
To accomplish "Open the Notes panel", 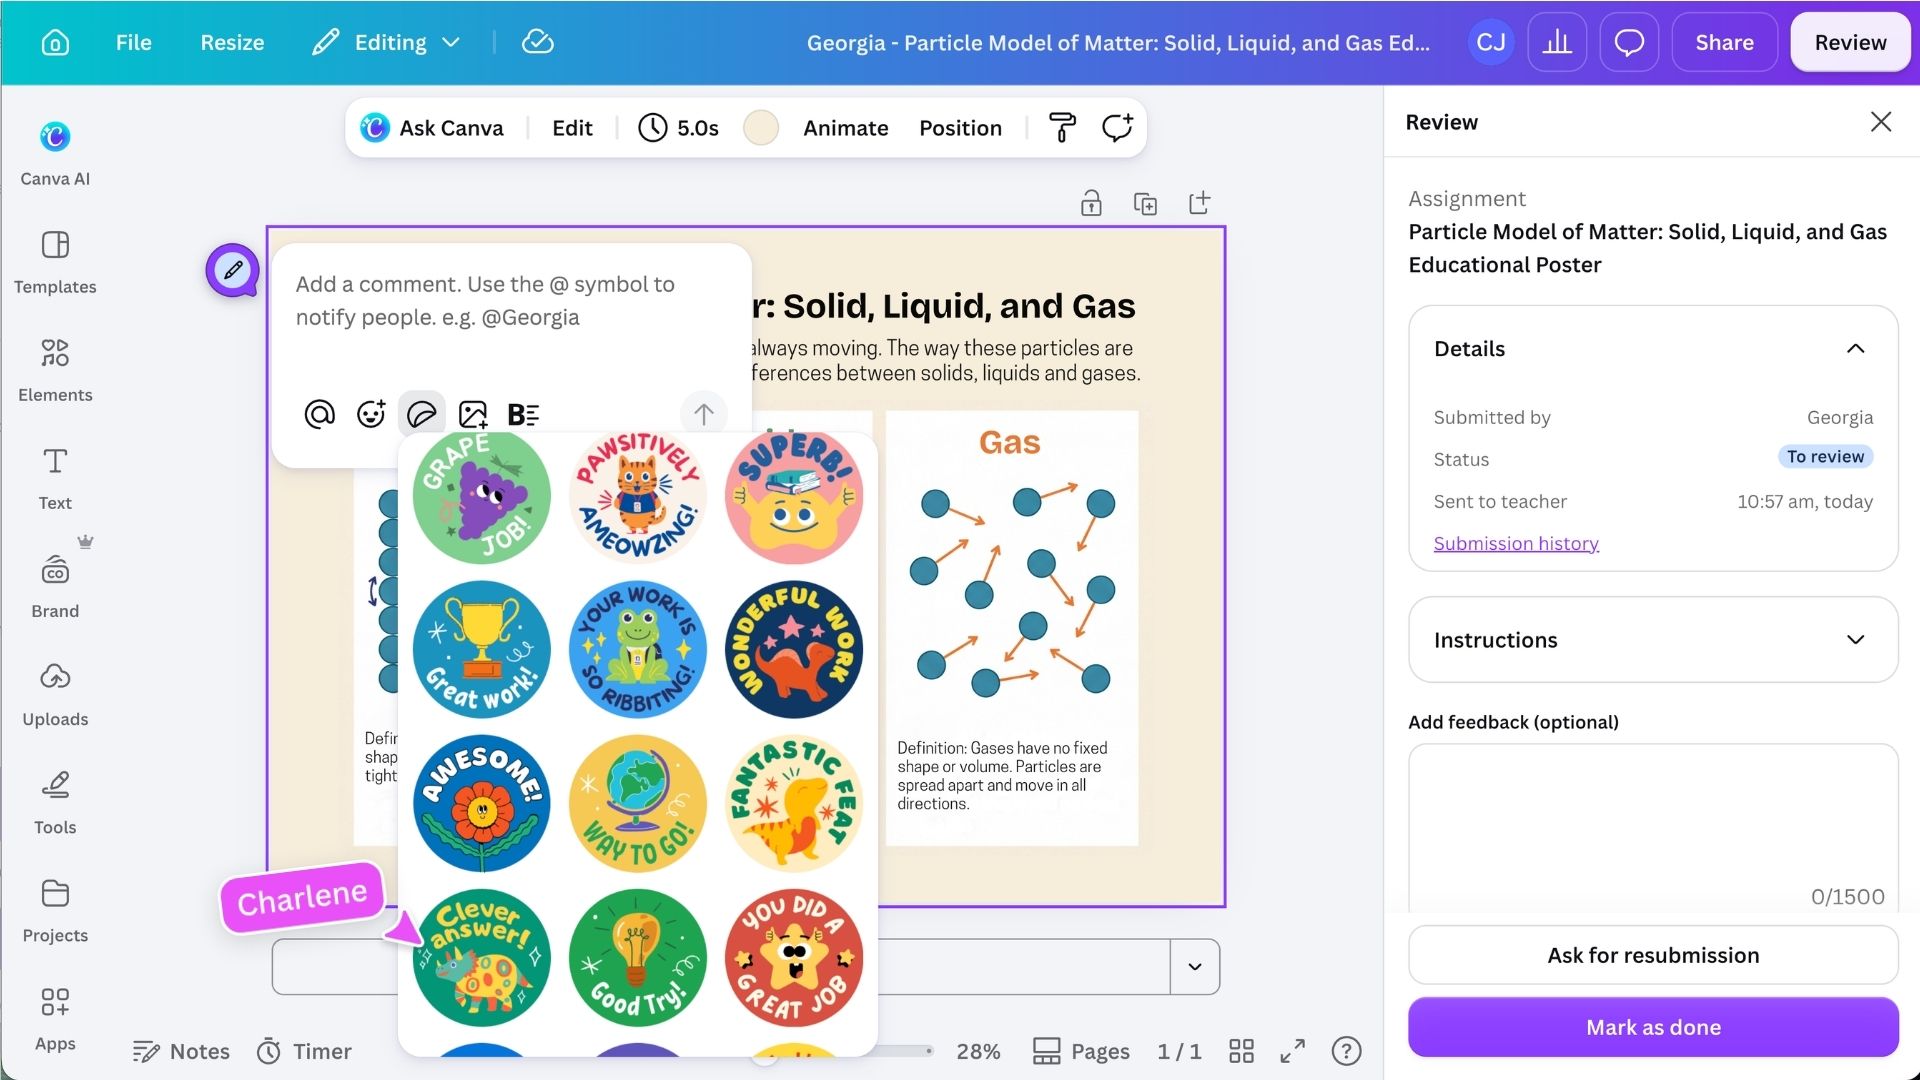I will (x=181, y=1051).
